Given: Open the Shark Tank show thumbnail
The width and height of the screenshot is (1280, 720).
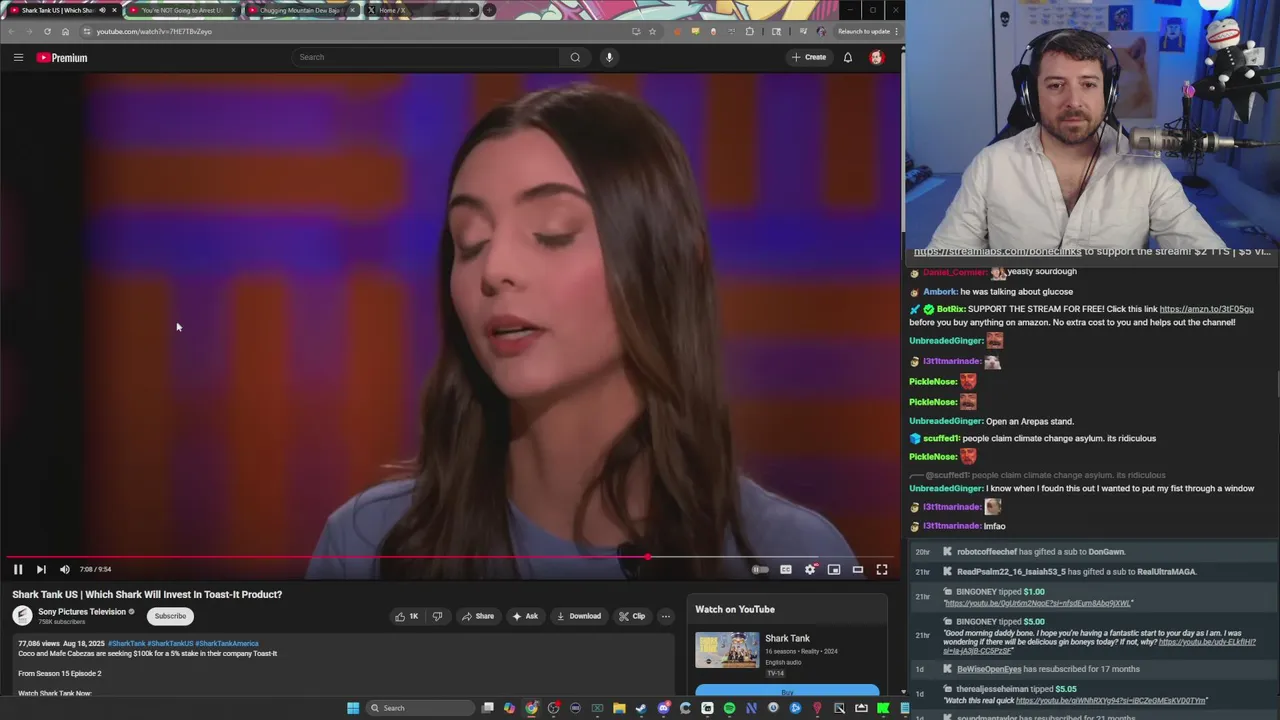Looking at the screenshot, I should [727, 650].
